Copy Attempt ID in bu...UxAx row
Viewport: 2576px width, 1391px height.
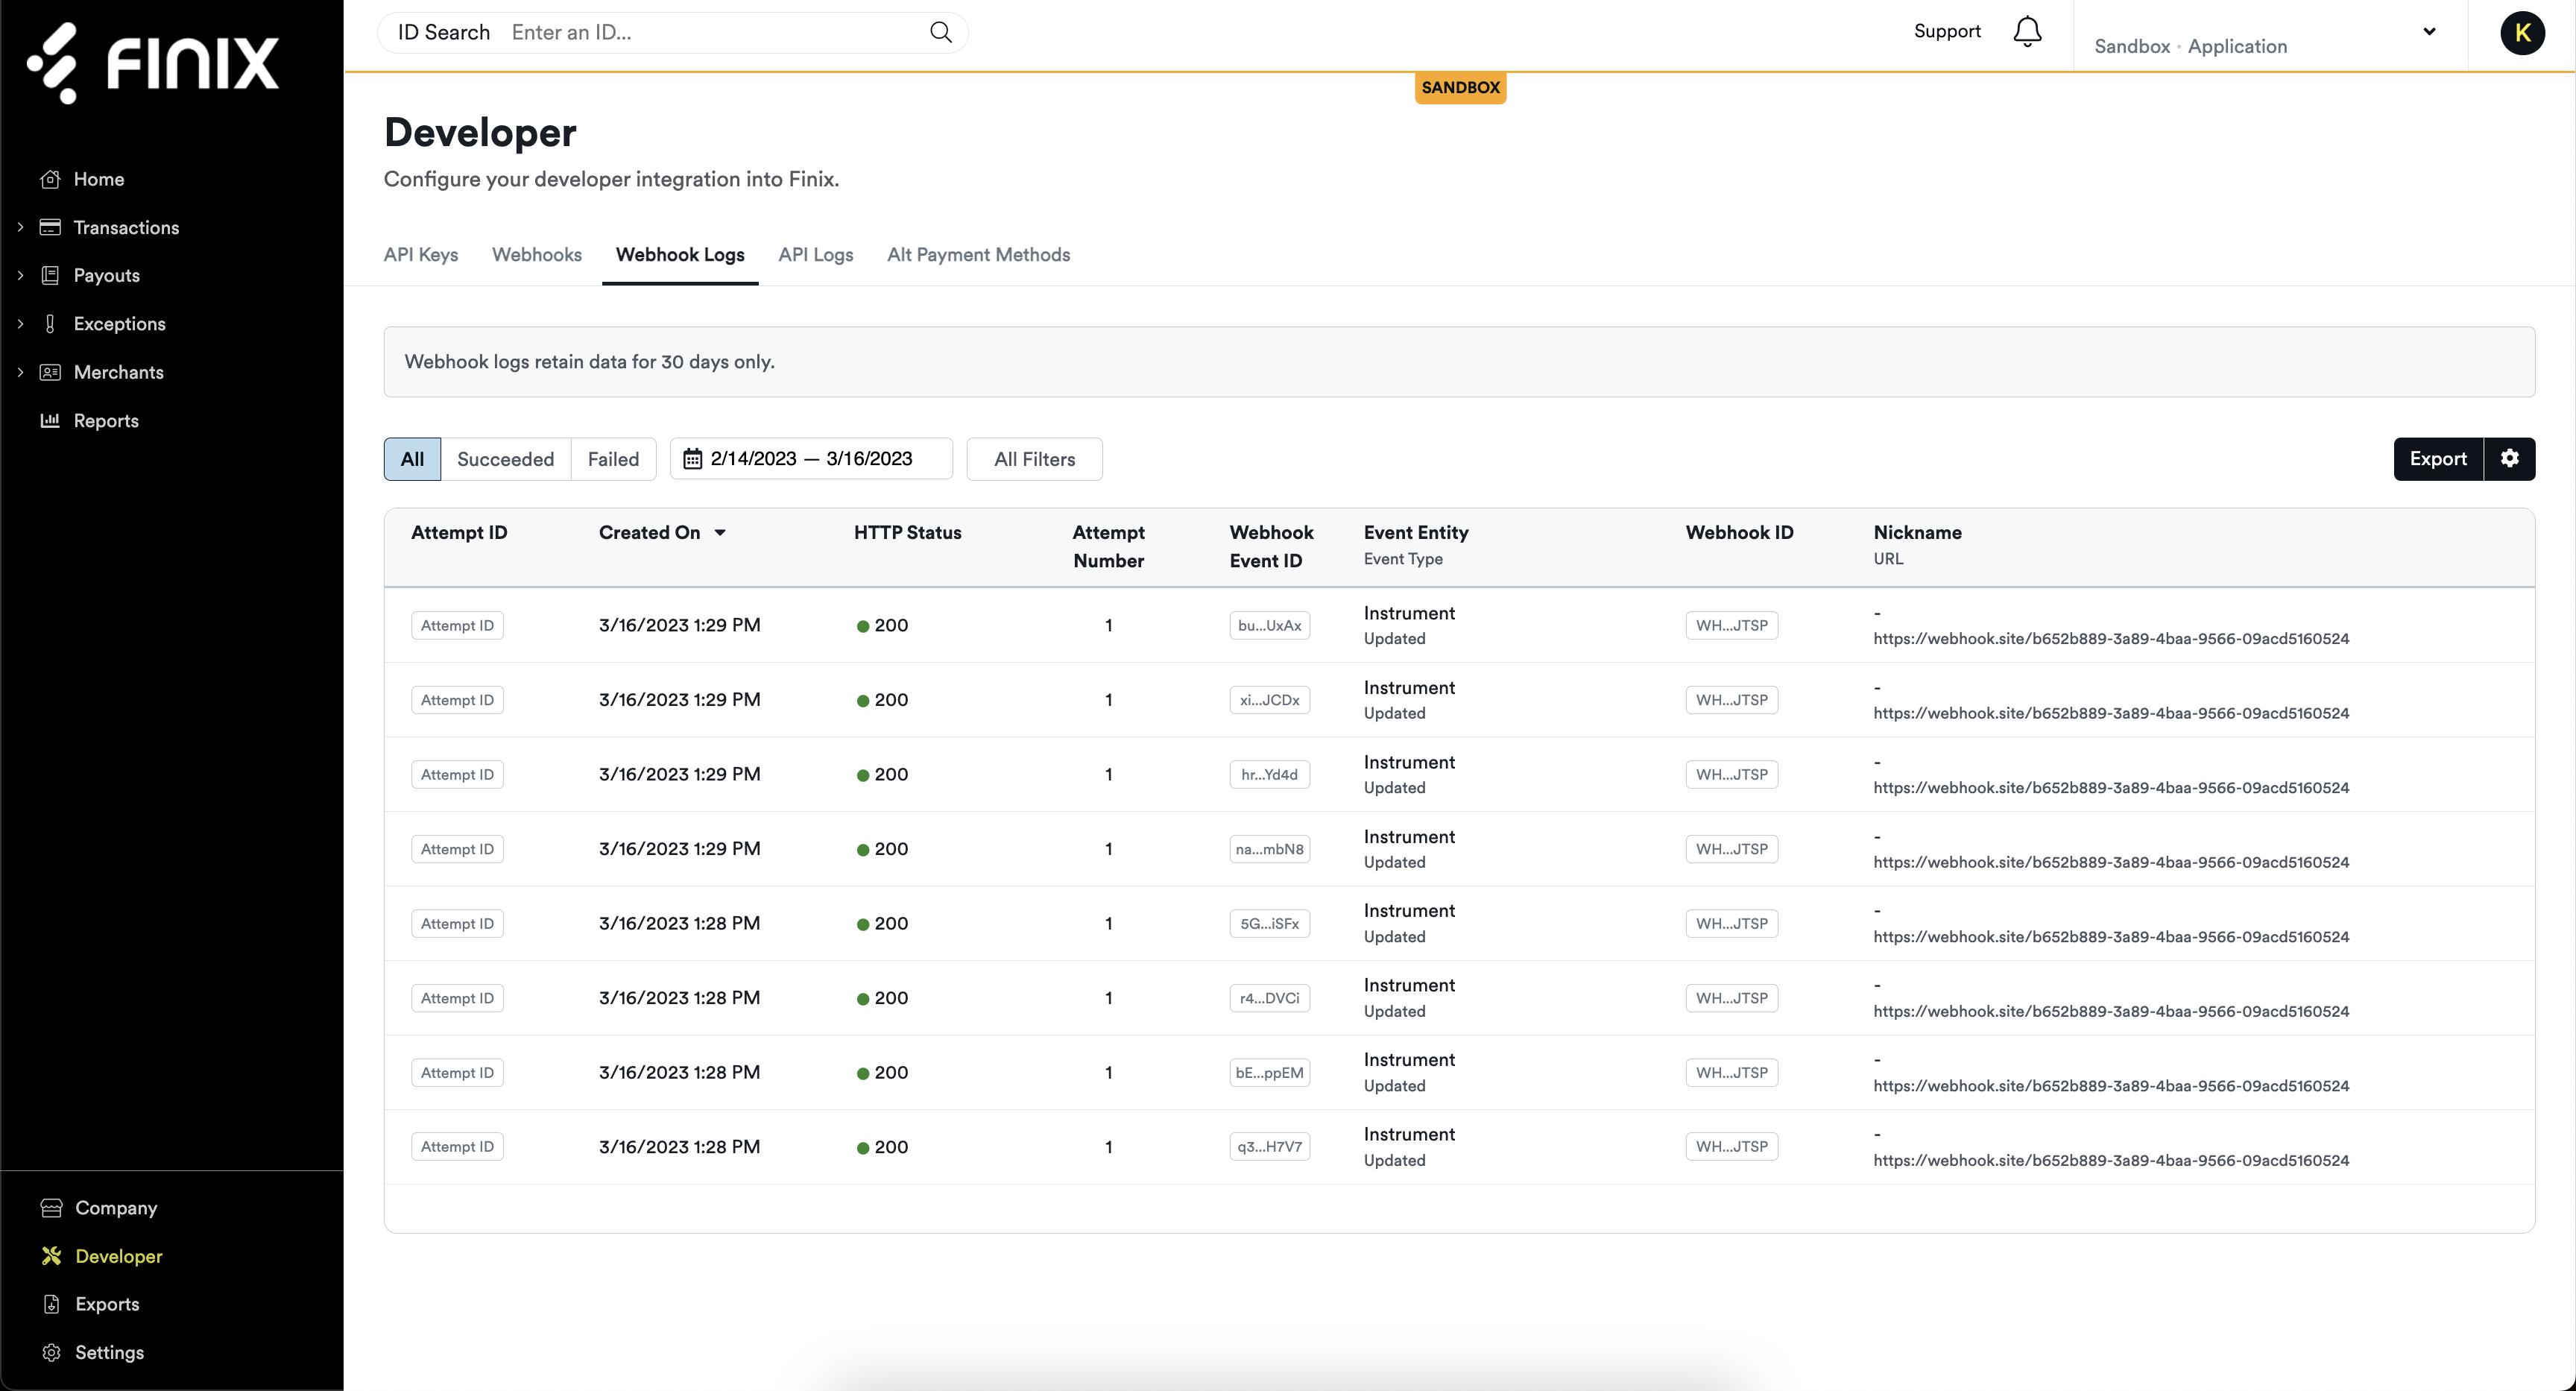click(457, 625)
